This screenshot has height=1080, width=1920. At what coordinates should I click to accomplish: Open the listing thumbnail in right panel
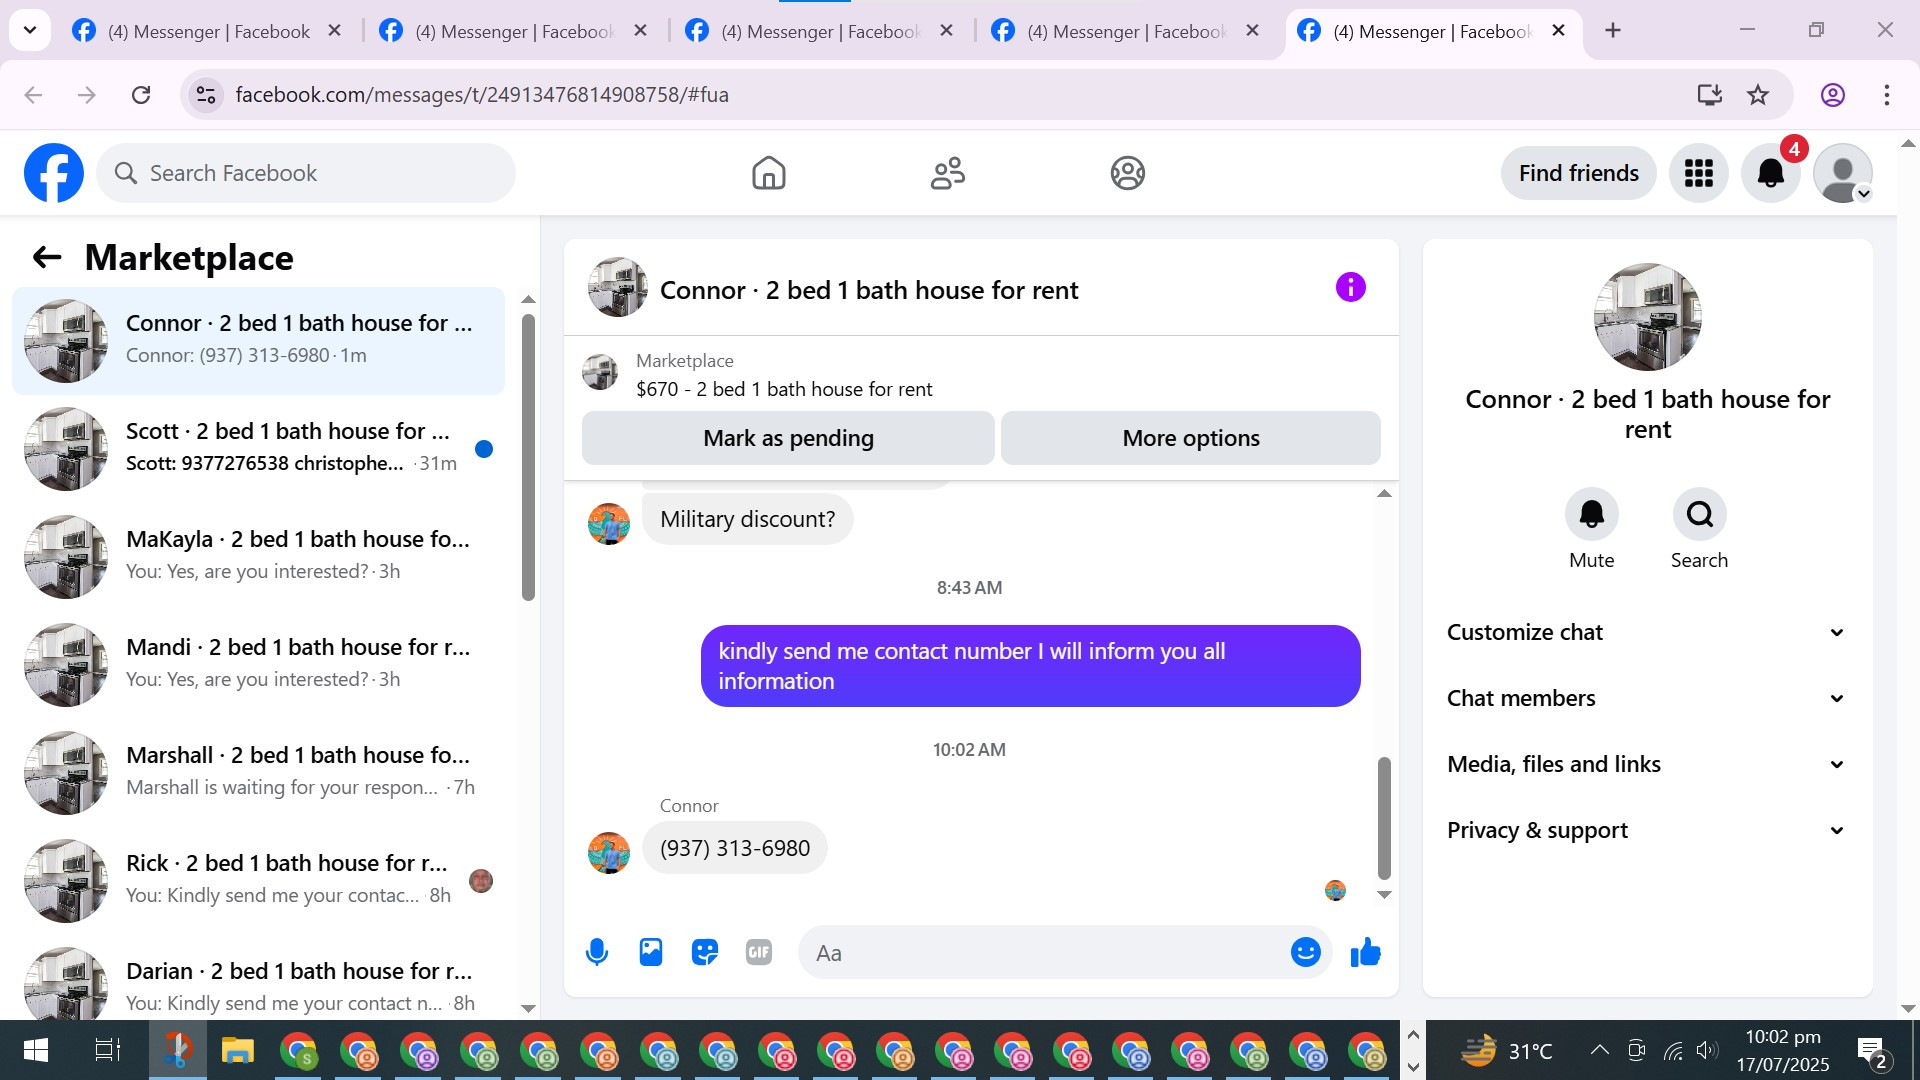coord(1647,317)
